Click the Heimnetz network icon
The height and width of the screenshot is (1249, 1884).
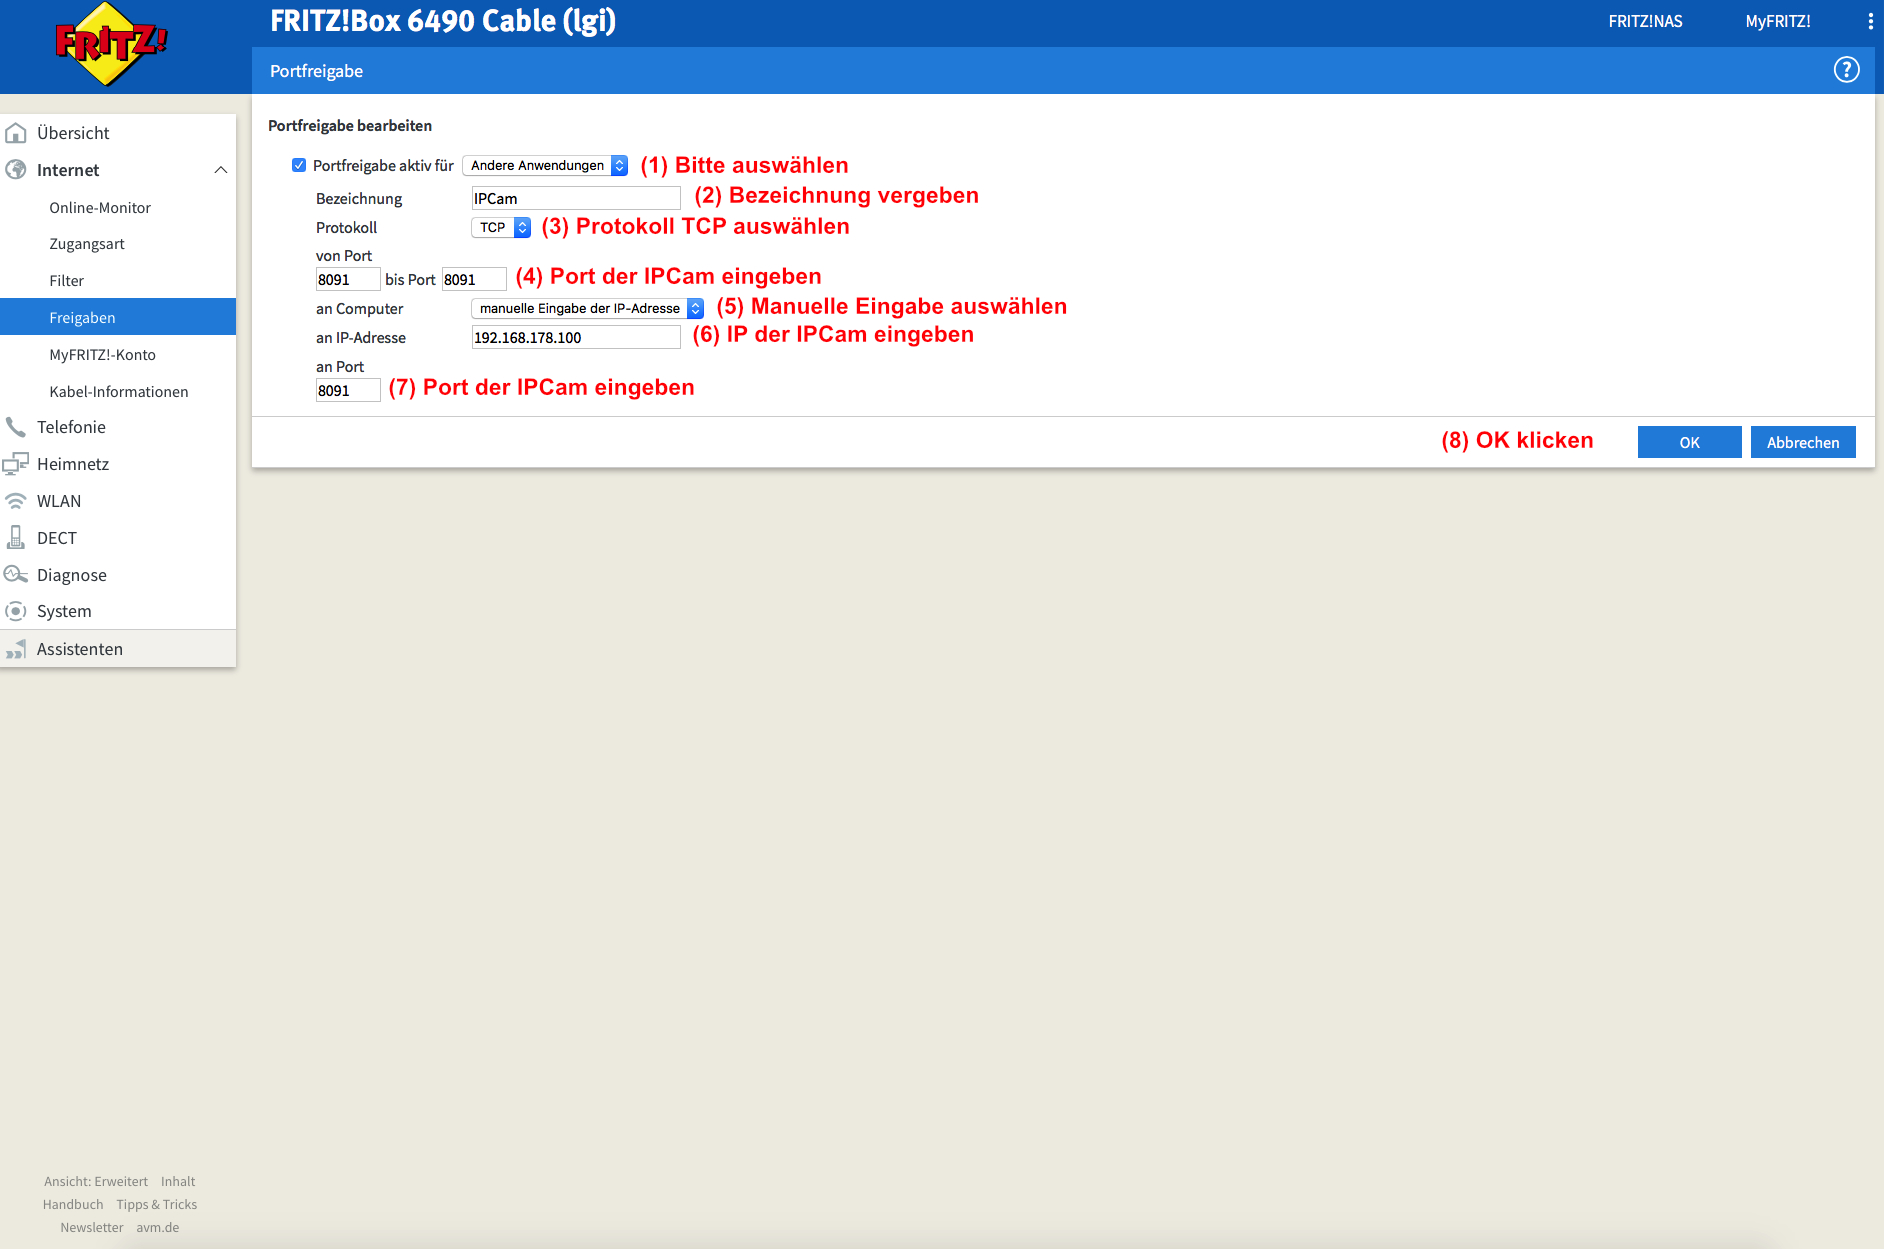point(16,464)
